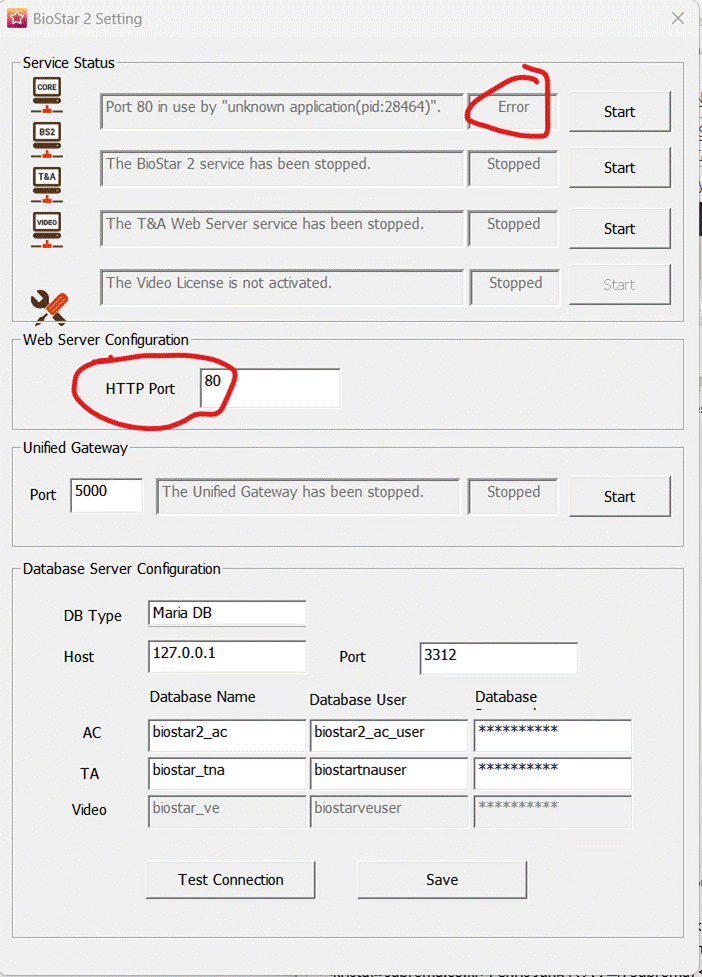
Task: Click the CORE service icon
Action: tap(47, 94)
